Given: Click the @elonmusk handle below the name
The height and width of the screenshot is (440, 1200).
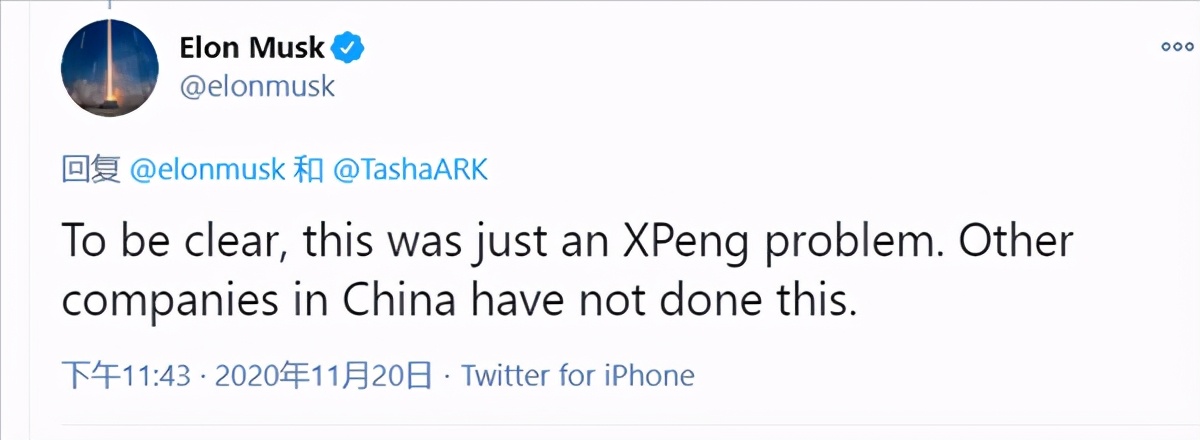Looking at the screenshot, I should pos(257,87).
